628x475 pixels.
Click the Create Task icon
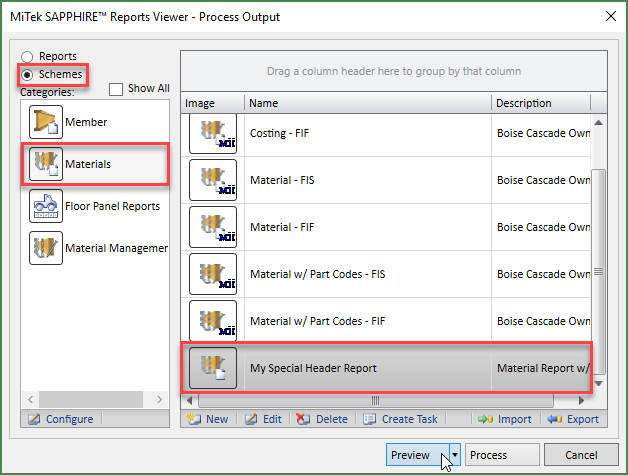pyautogui.click(x=369, y=419)
